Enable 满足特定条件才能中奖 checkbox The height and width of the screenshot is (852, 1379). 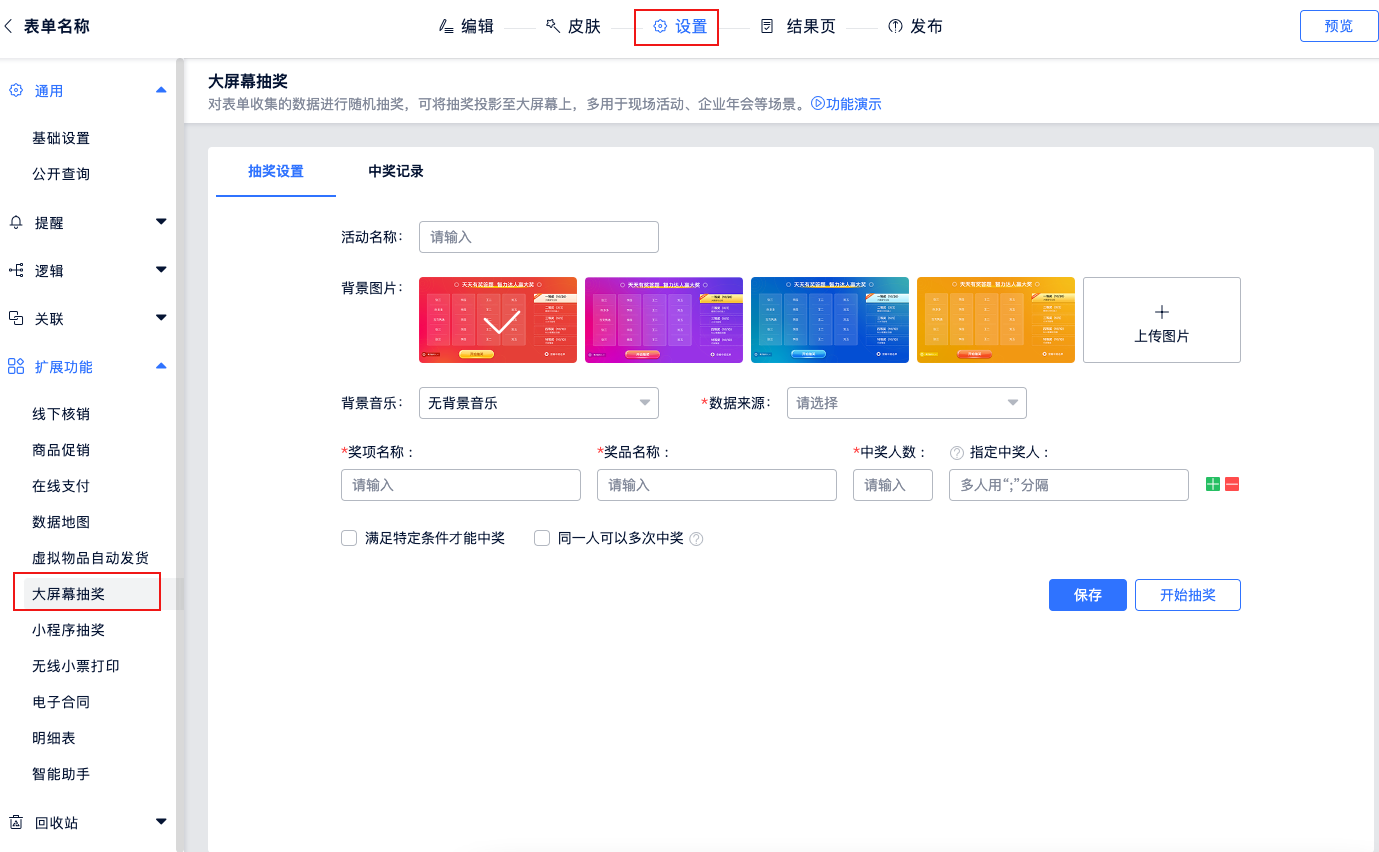point(349,538)
